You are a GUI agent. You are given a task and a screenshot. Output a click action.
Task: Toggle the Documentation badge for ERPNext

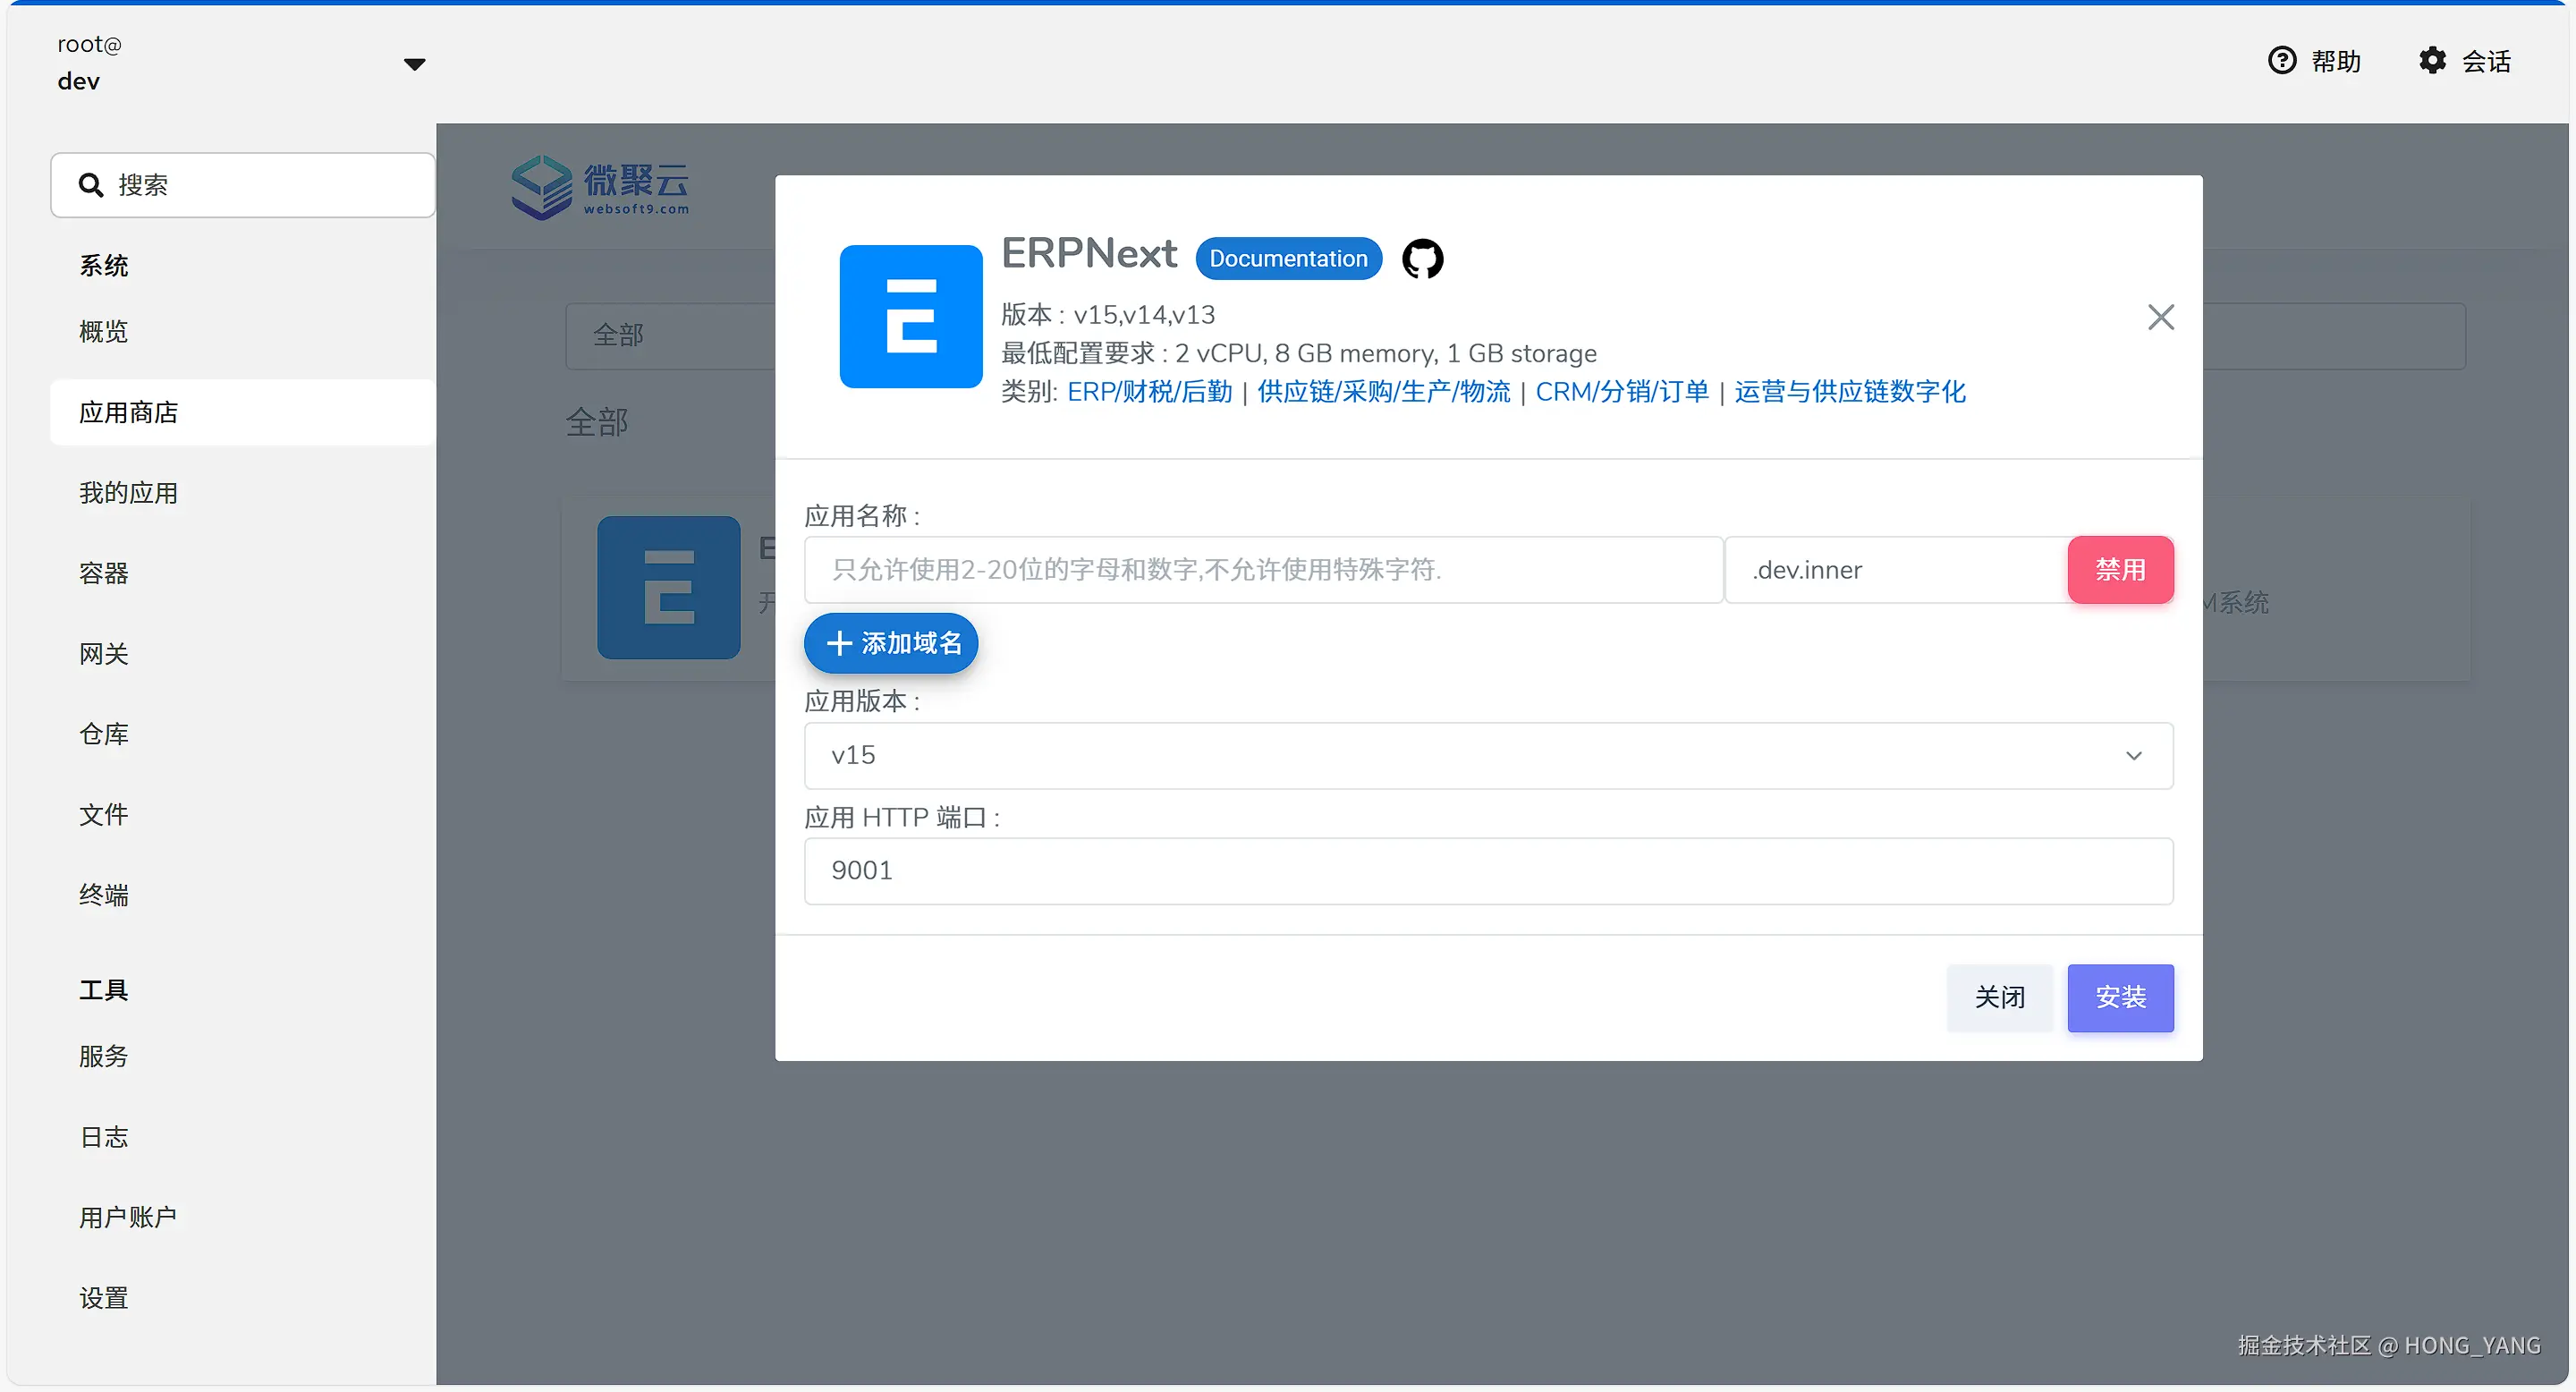(1288, 258)
